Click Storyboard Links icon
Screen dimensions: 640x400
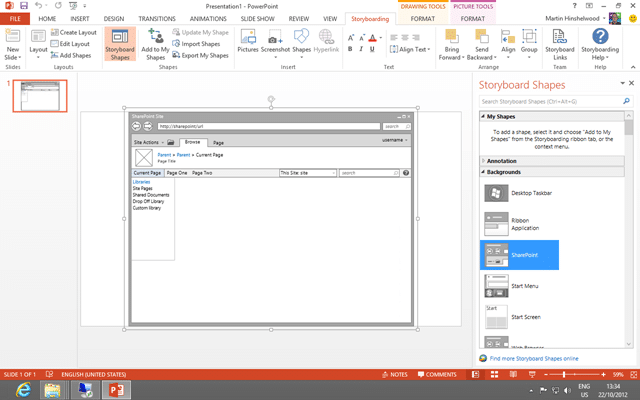tap(560, 36)
